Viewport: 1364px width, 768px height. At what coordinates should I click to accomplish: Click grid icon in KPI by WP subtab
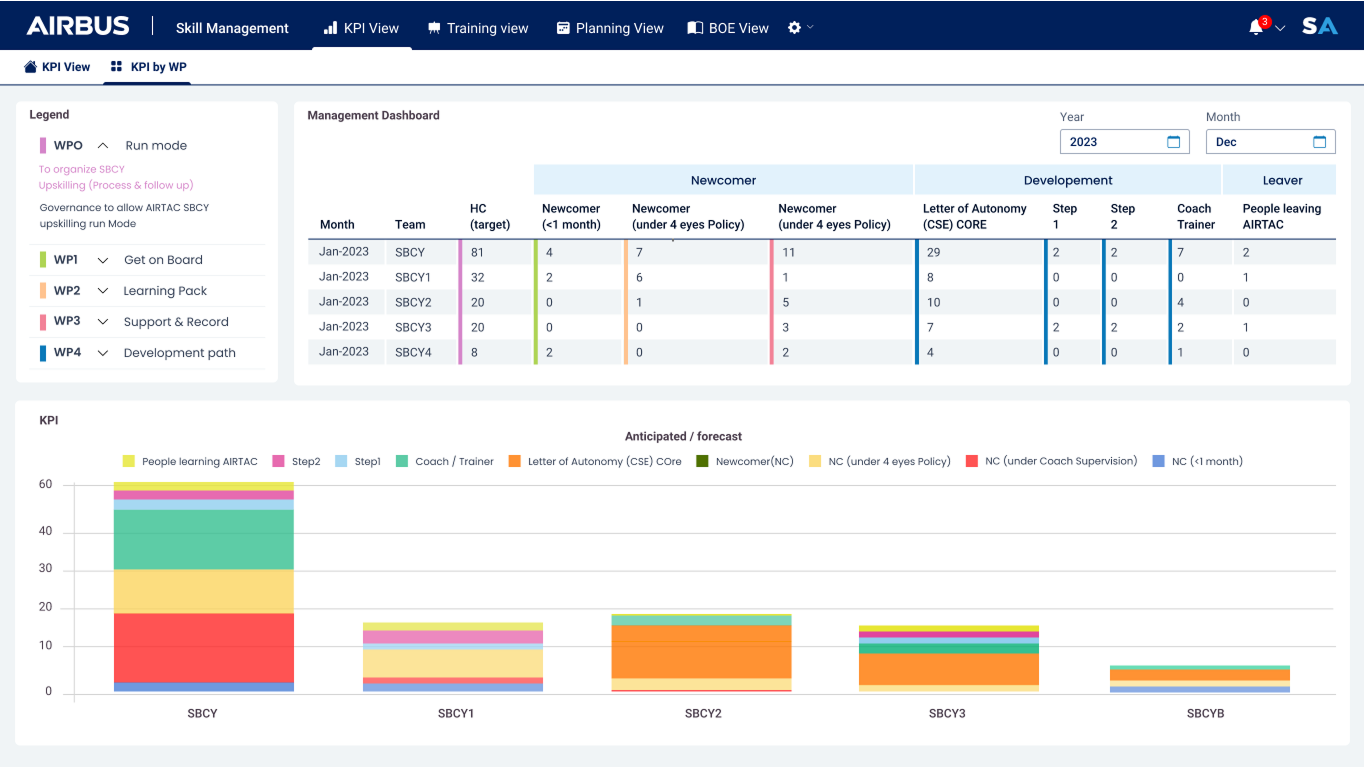[x=117, y=67]
